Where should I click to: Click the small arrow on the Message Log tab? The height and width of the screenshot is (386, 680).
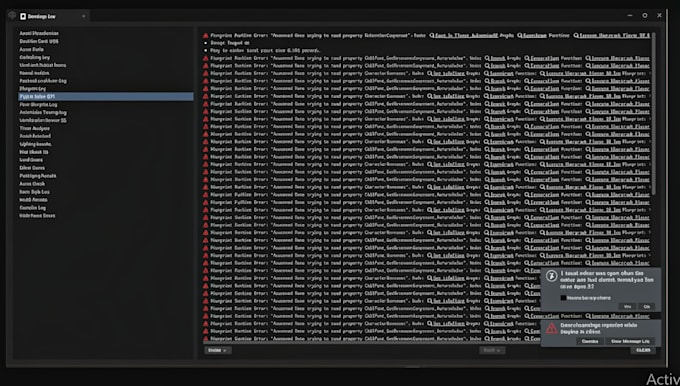coord(84,16)
